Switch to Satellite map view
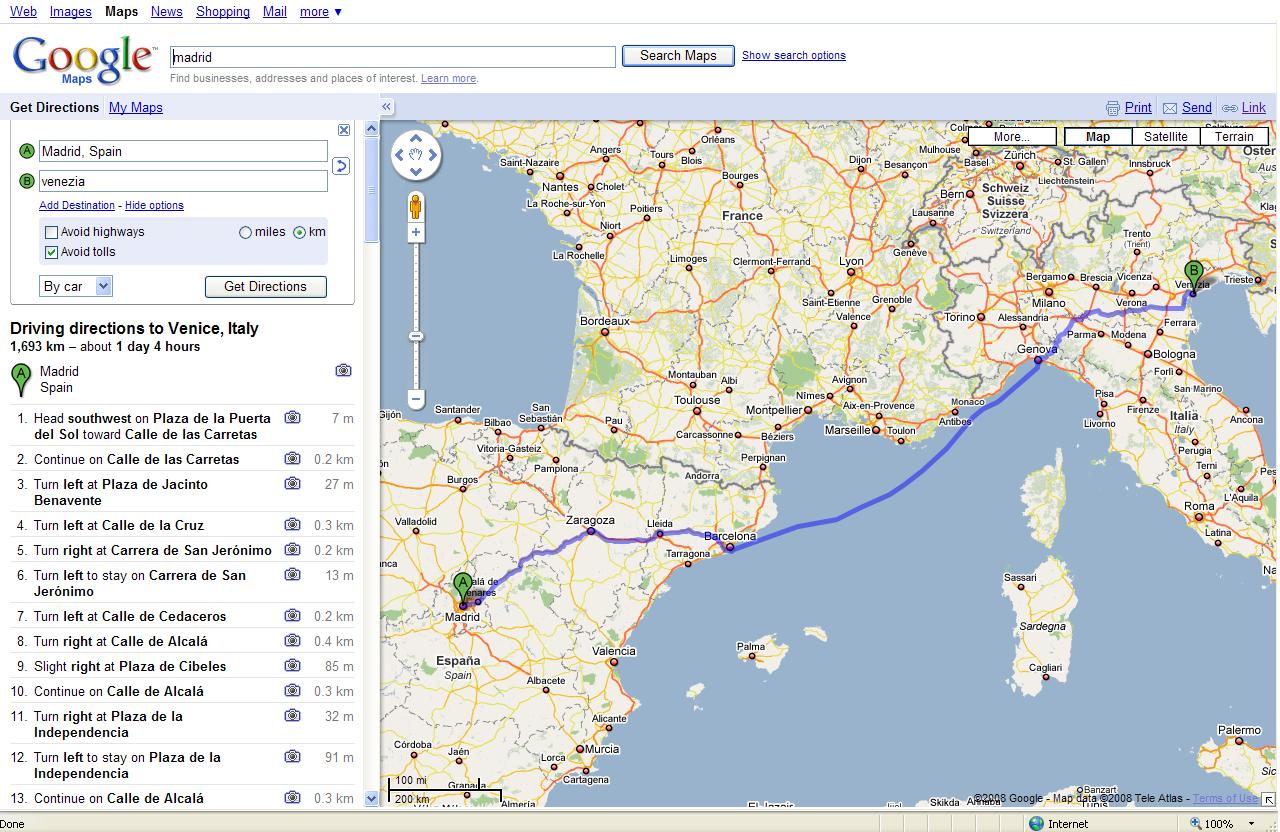Image resolution: width=1280 pixels, height=832 pixels. click(x=1166, y=137)
